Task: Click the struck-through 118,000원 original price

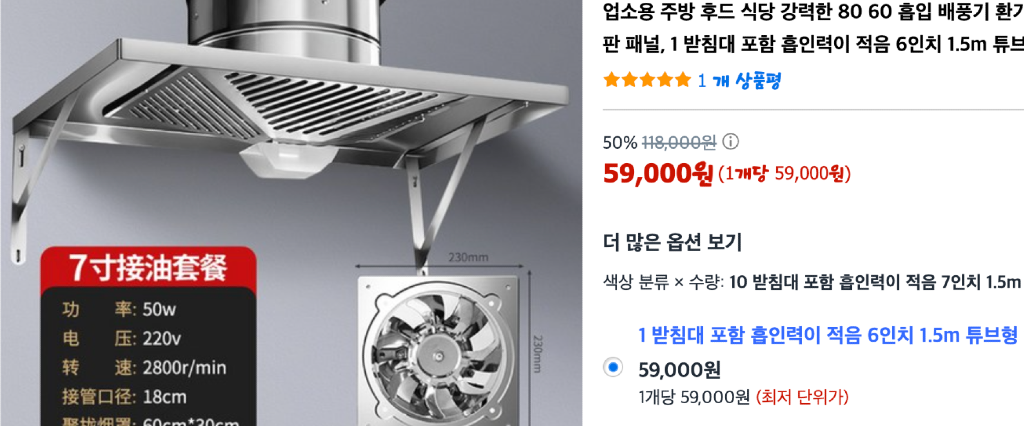Action: (x=679, y=142)
